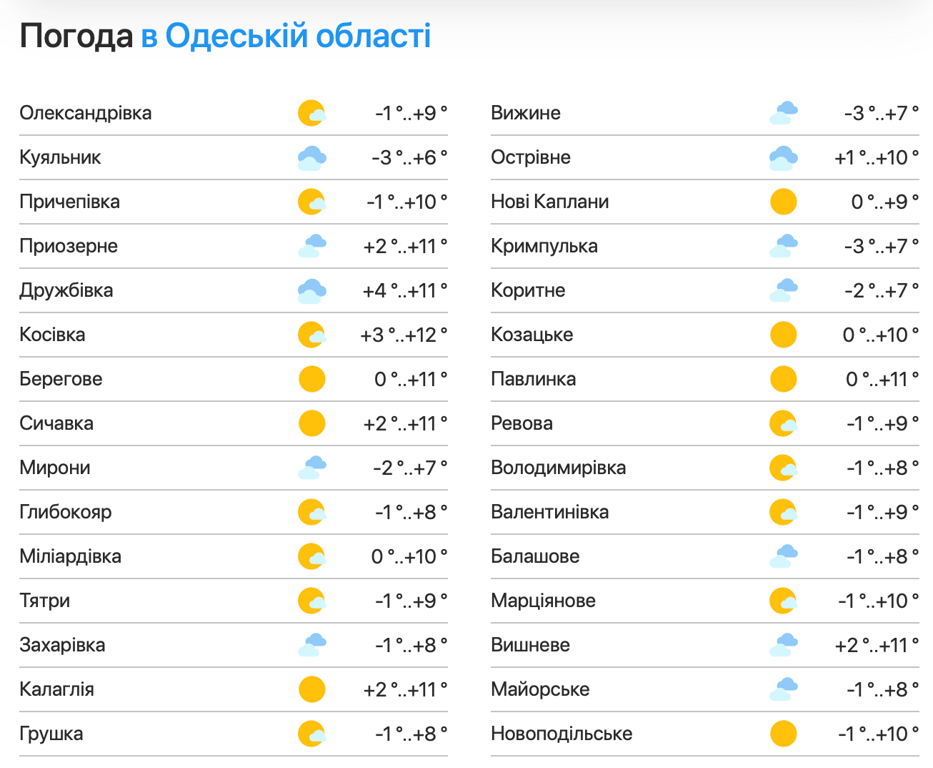The image size is (933, 768).
Task: Open the Захарівка locality link
Action: (62, 645)
